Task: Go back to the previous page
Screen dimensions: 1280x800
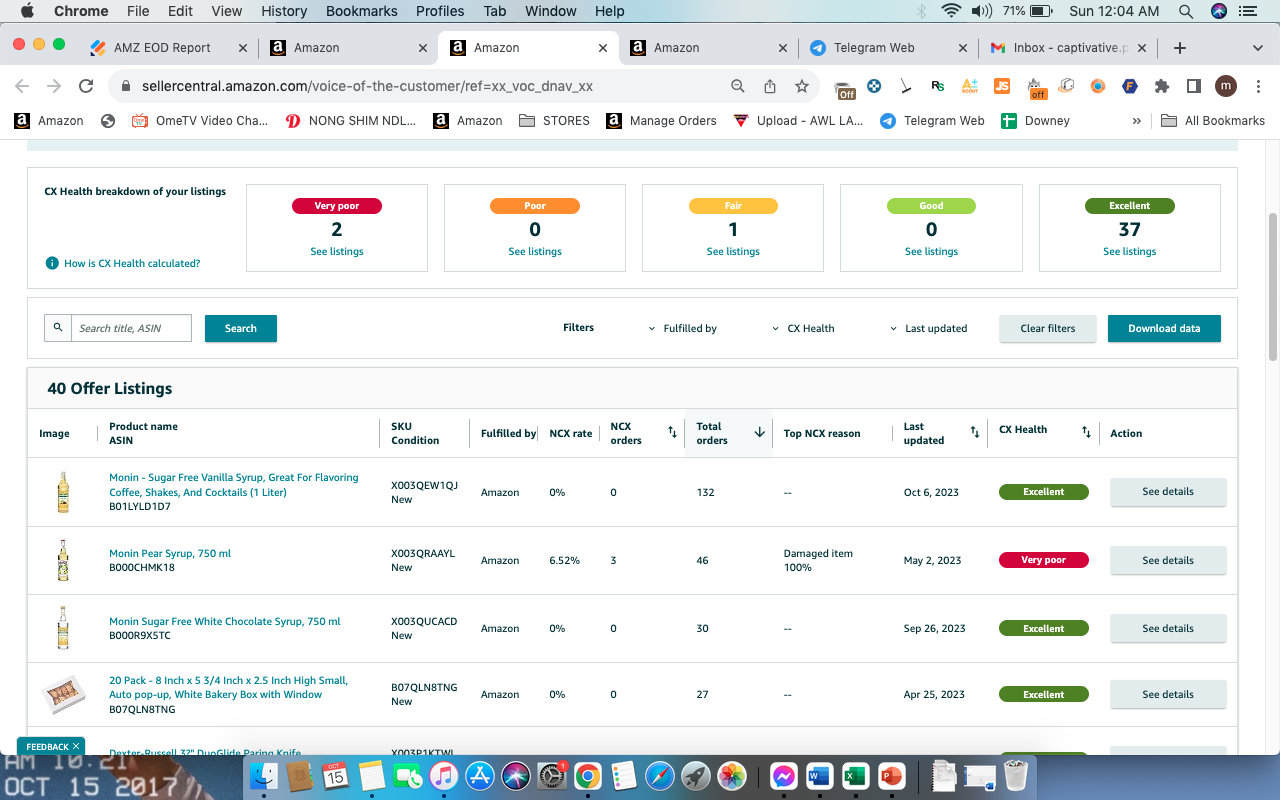Action: 22,86
